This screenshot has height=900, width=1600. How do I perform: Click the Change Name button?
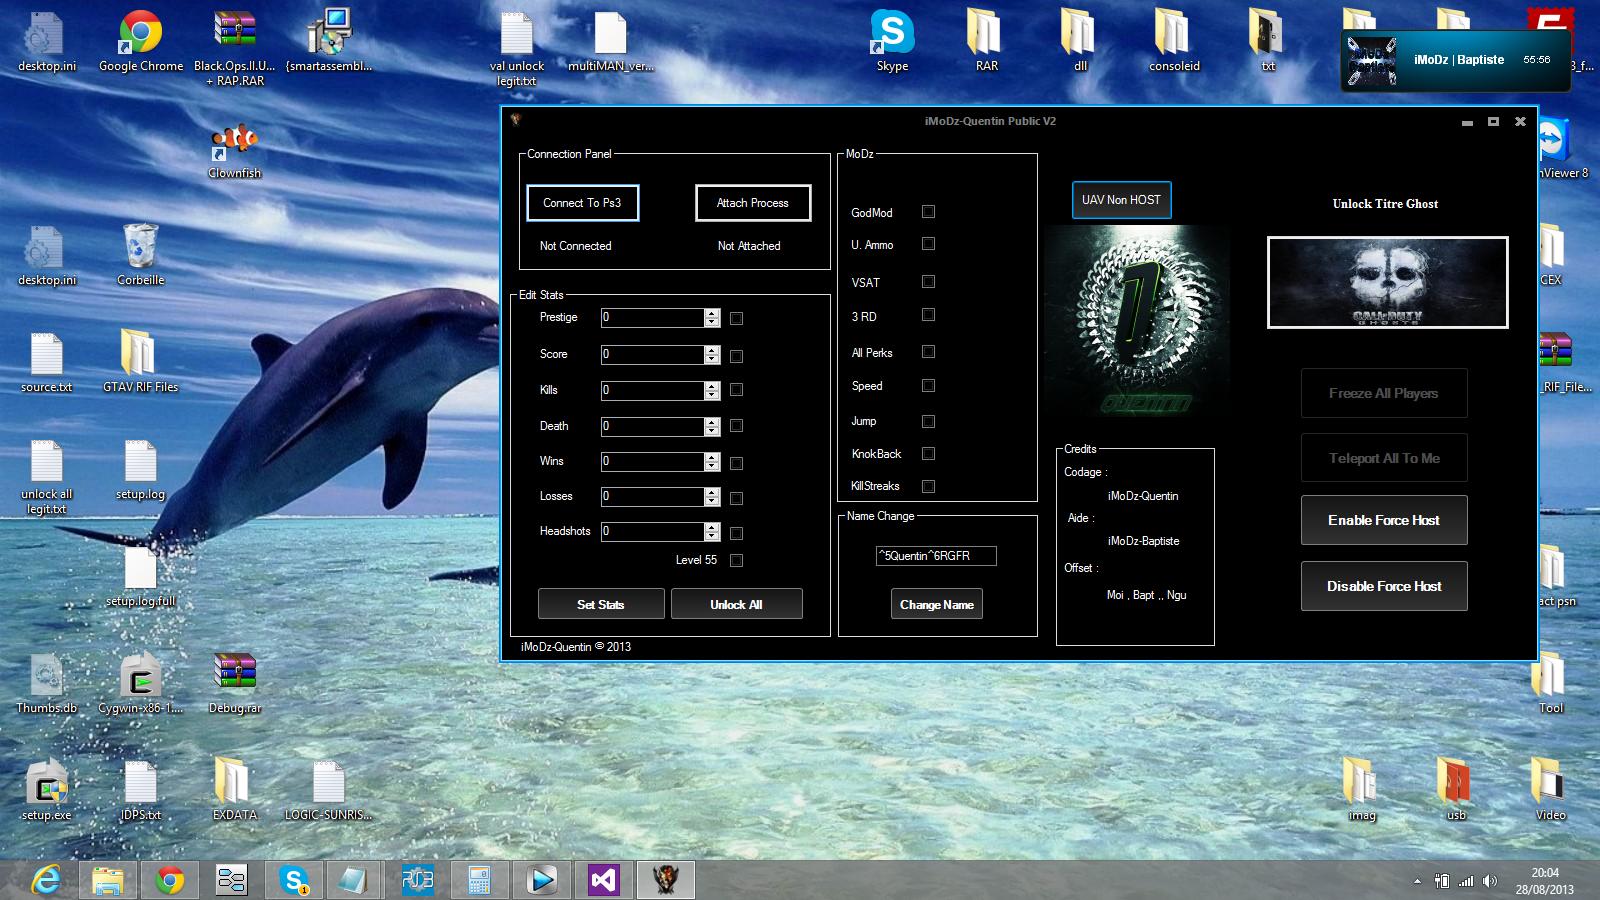pos(937,604)
